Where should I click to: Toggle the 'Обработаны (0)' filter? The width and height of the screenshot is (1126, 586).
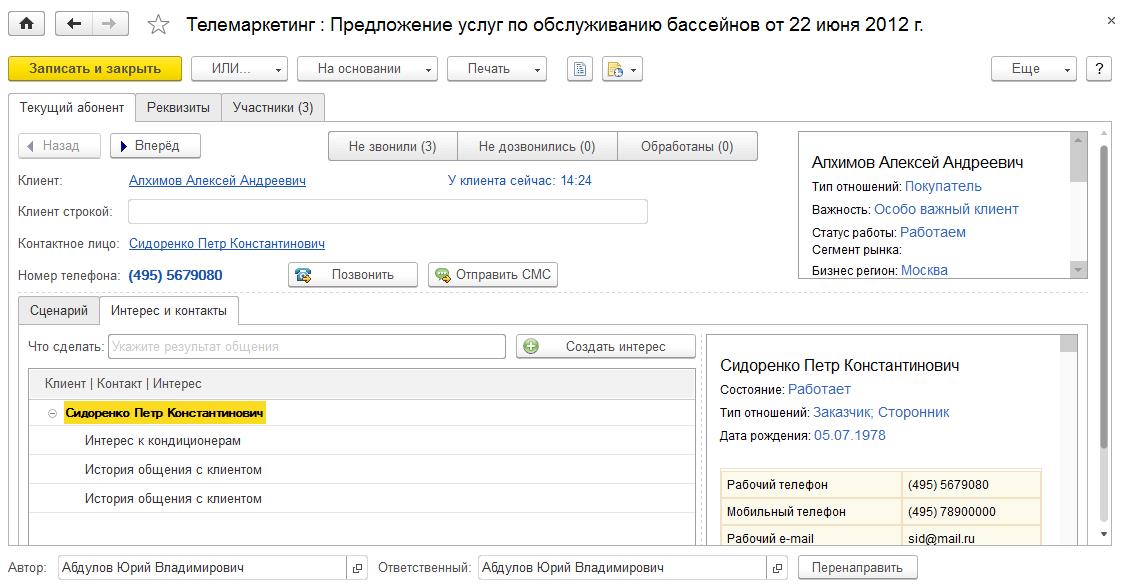click(687, 146)
